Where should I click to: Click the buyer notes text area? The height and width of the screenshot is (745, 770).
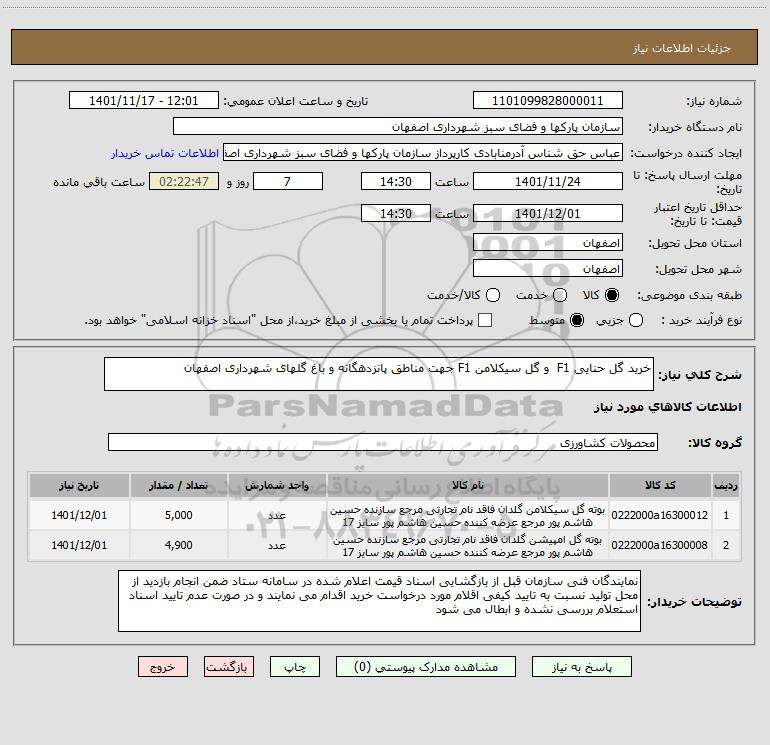click(379, 601)
